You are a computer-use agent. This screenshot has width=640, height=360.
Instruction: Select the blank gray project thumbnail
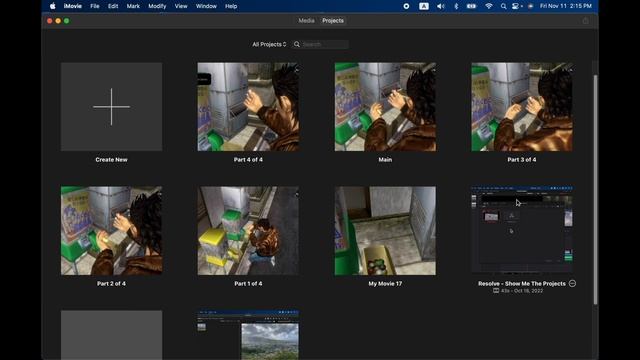point(111,335)
